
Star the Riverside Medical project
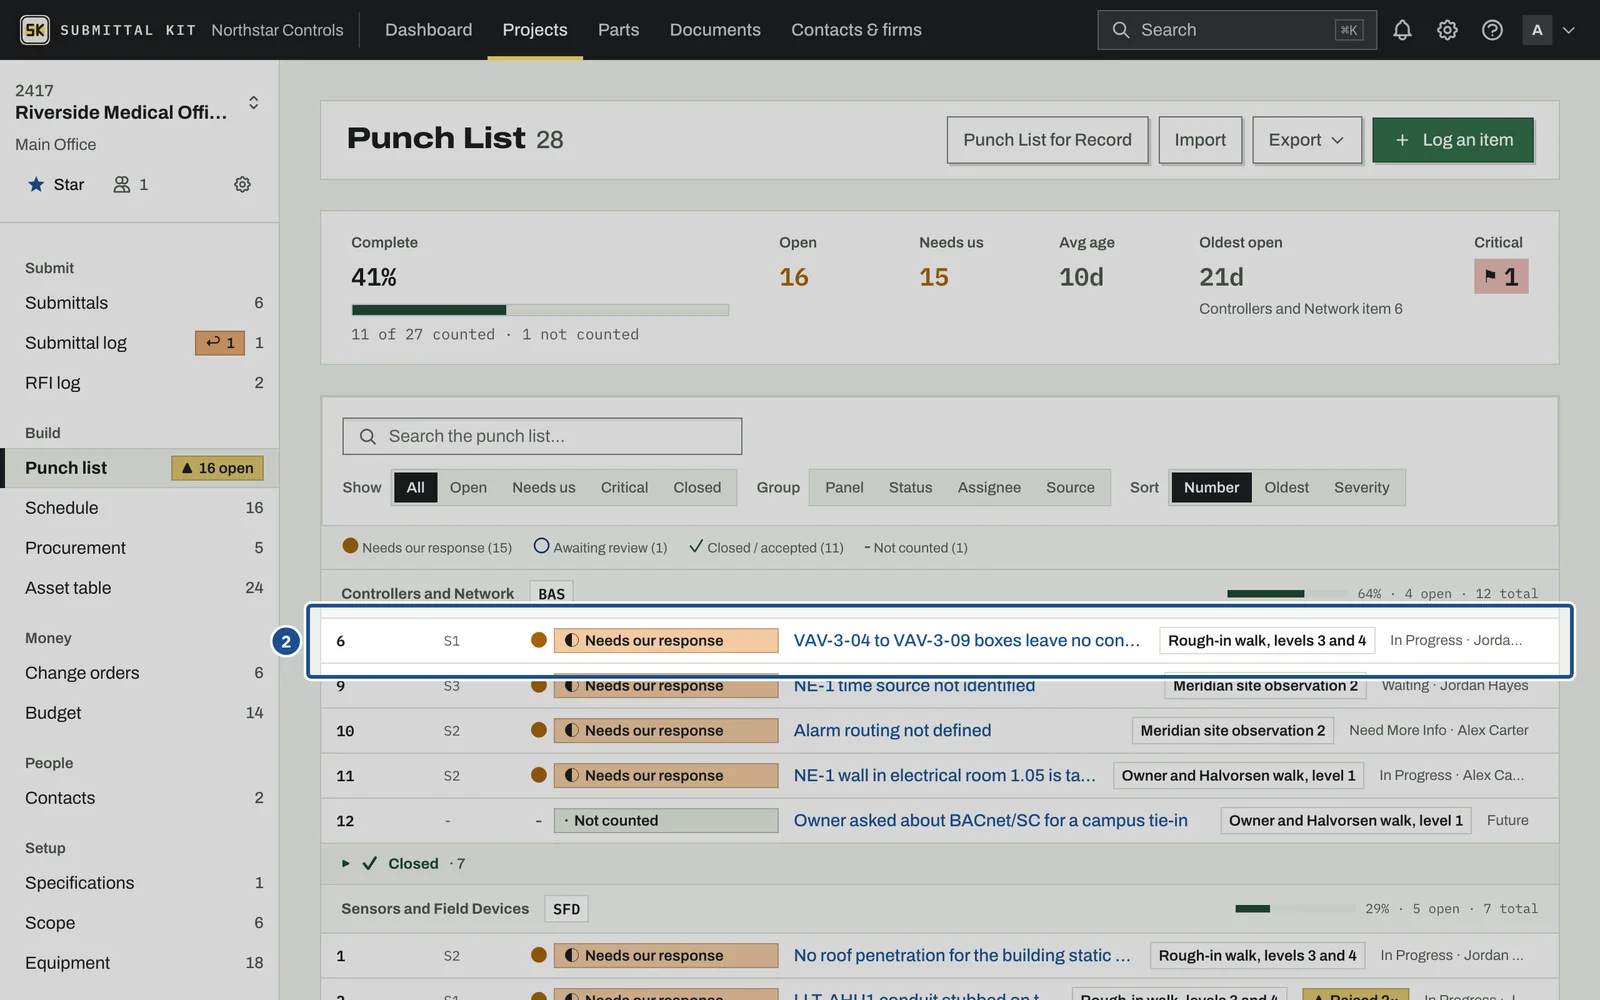point(56,184)
